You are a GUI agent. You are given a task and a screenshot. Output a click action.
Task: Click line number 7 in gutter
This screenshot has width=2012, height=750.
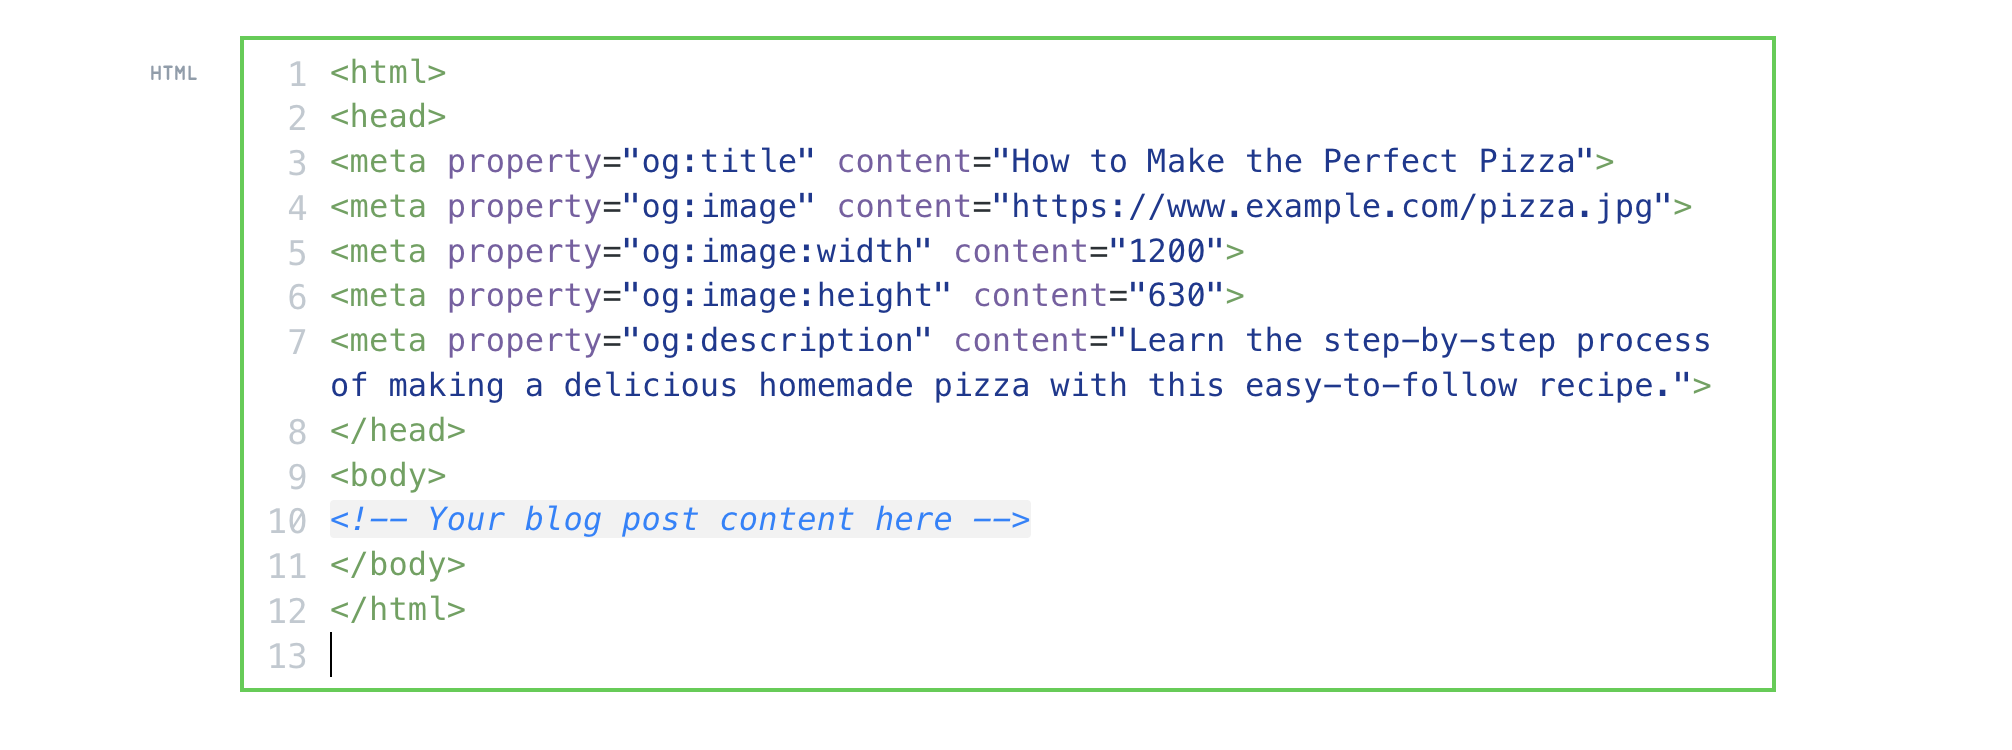(297, 342)
